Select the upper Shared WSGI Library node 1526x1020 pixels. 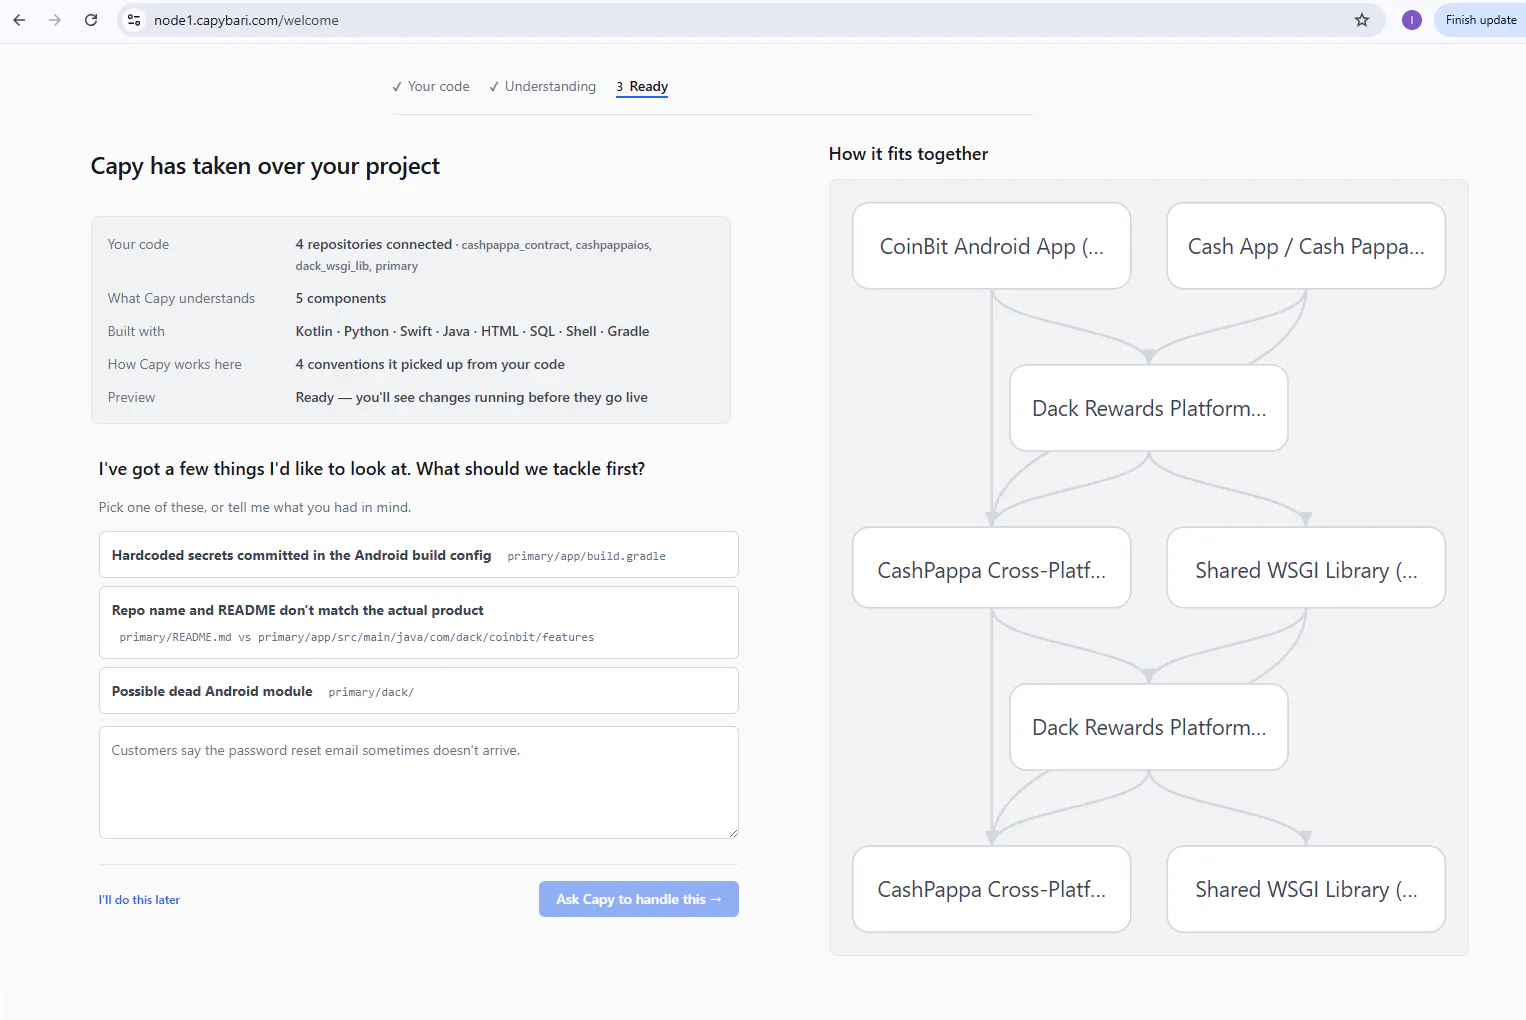(x=1306, y=568)
